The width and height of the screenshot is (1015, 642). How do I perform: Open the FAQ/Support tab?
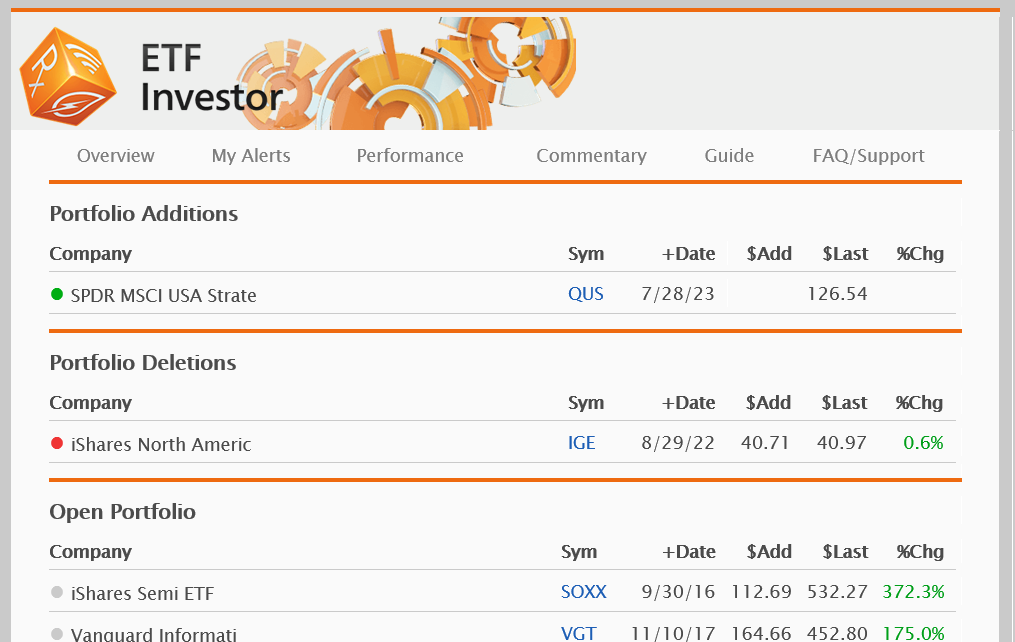(x=869, y=156)
